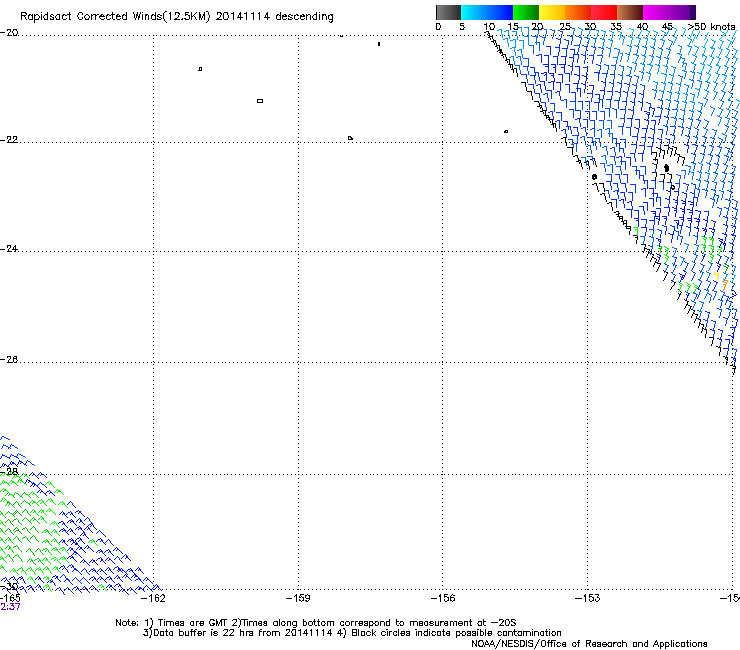Image resolution: width=740 pixels, height=650 pixels.
Task: Click the 'Times are GMT' note line
Action: pyautogui.click(x=316, y=623)
